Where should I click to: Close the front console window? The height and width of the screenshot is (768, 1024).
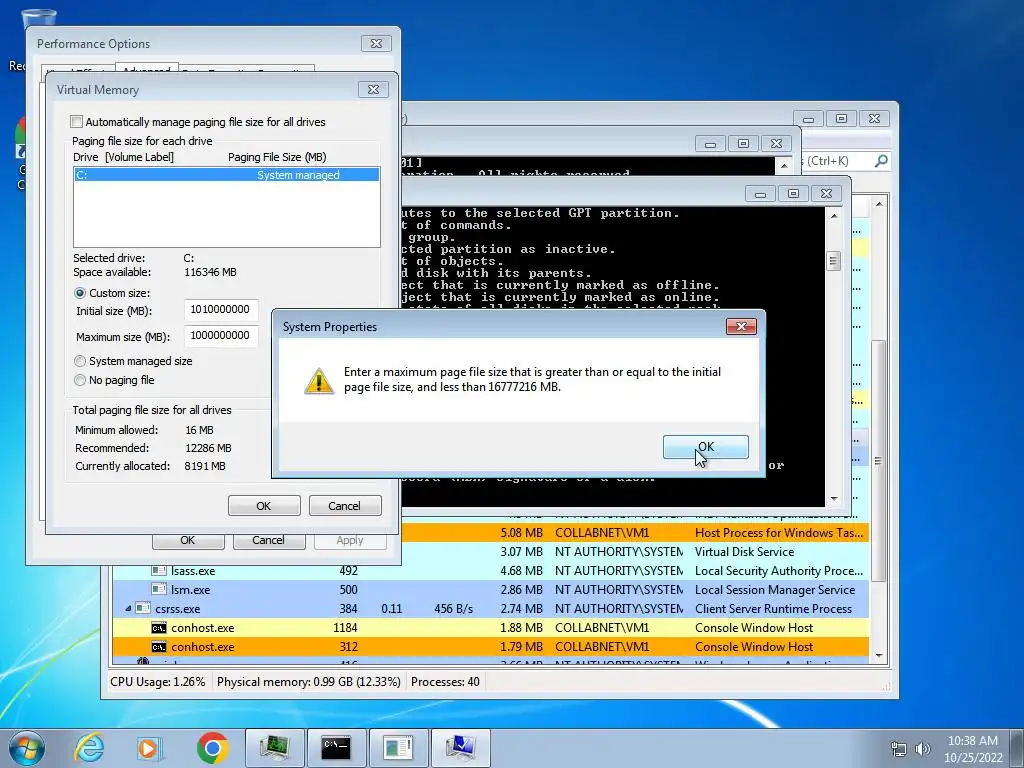point(827,193)
